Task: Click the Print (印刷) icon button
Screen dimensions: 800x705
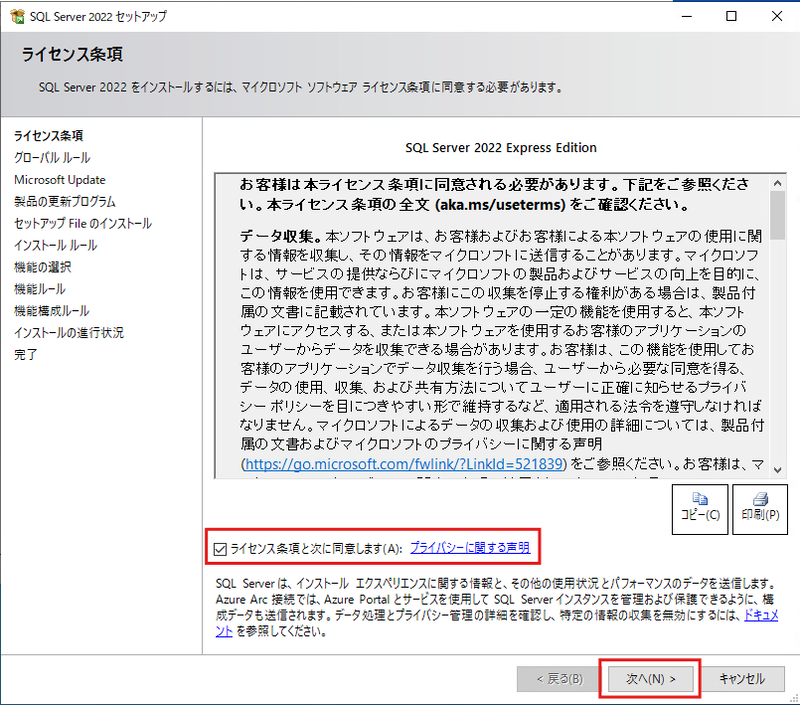Action: click(x=760, y=509)
